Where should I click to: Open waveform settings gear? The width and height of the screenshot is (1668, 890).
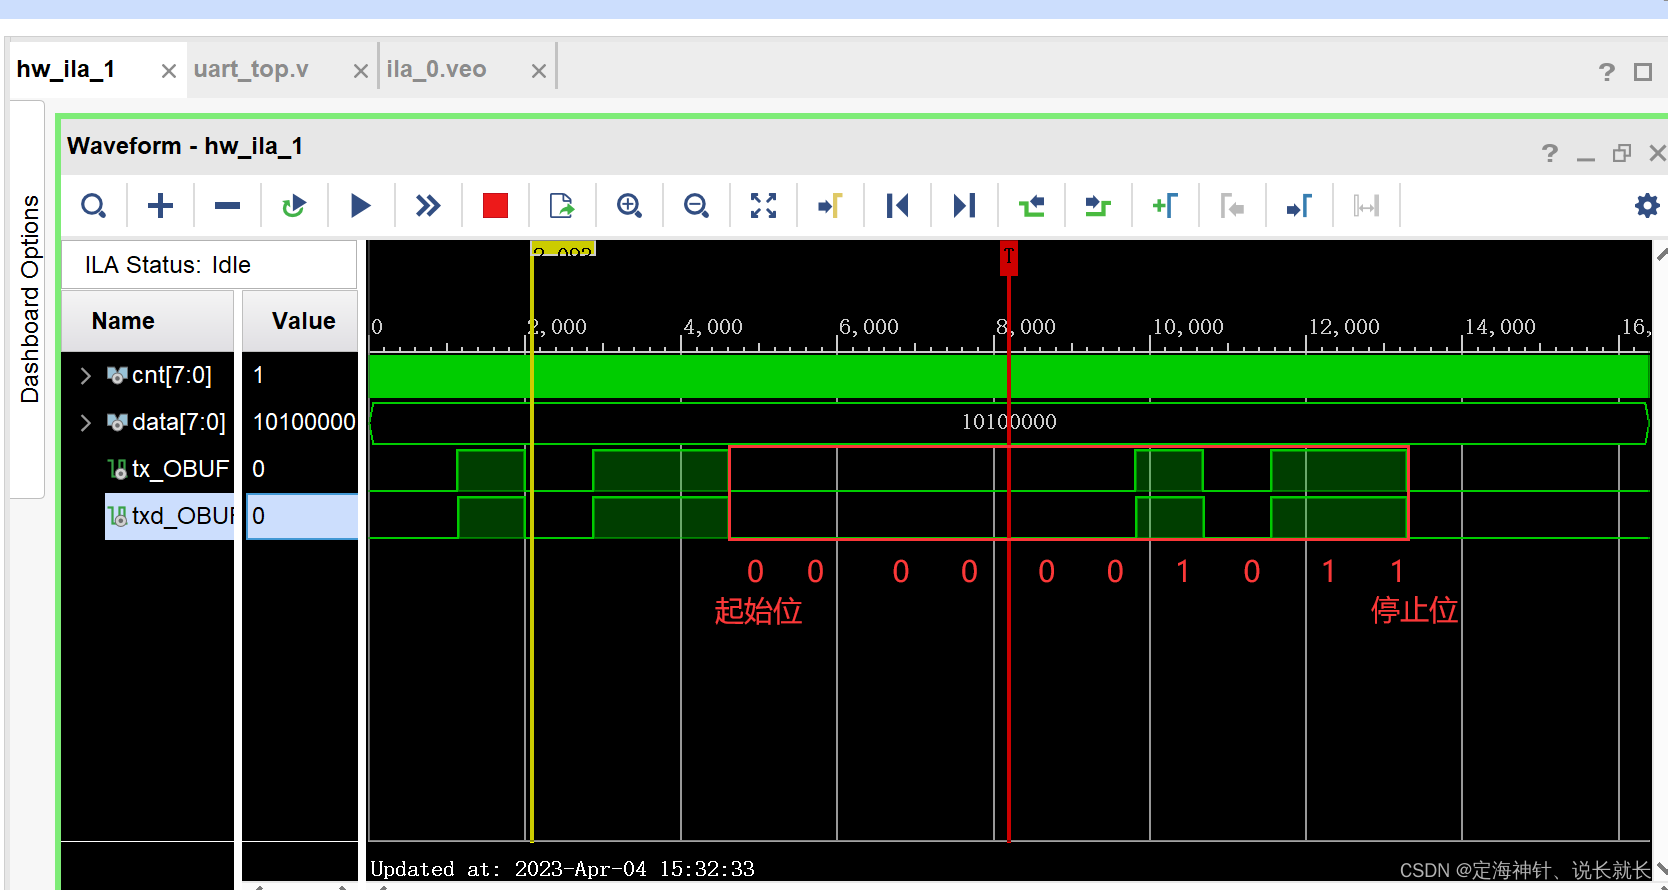[x=1646, y=206]
